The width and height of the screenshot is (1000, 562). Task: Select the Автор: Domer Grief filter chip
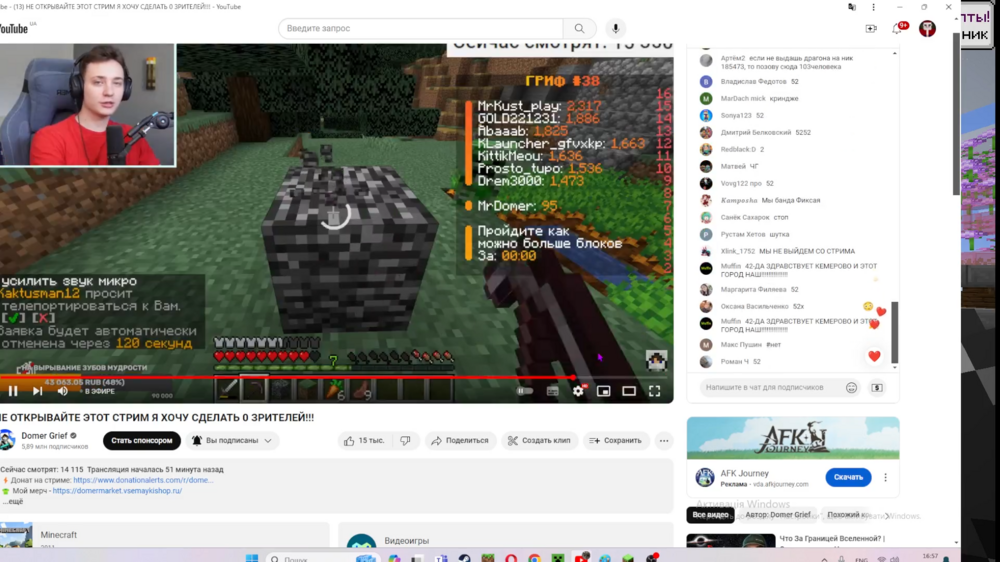pos(777,515)
